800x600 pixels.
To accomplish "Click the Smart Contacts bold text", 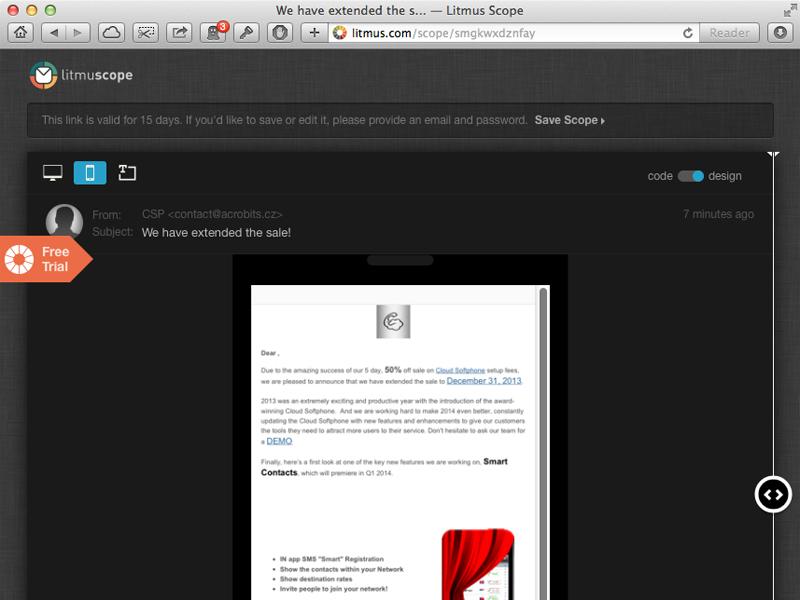I will pyautogui.click(x=384, y=467).
